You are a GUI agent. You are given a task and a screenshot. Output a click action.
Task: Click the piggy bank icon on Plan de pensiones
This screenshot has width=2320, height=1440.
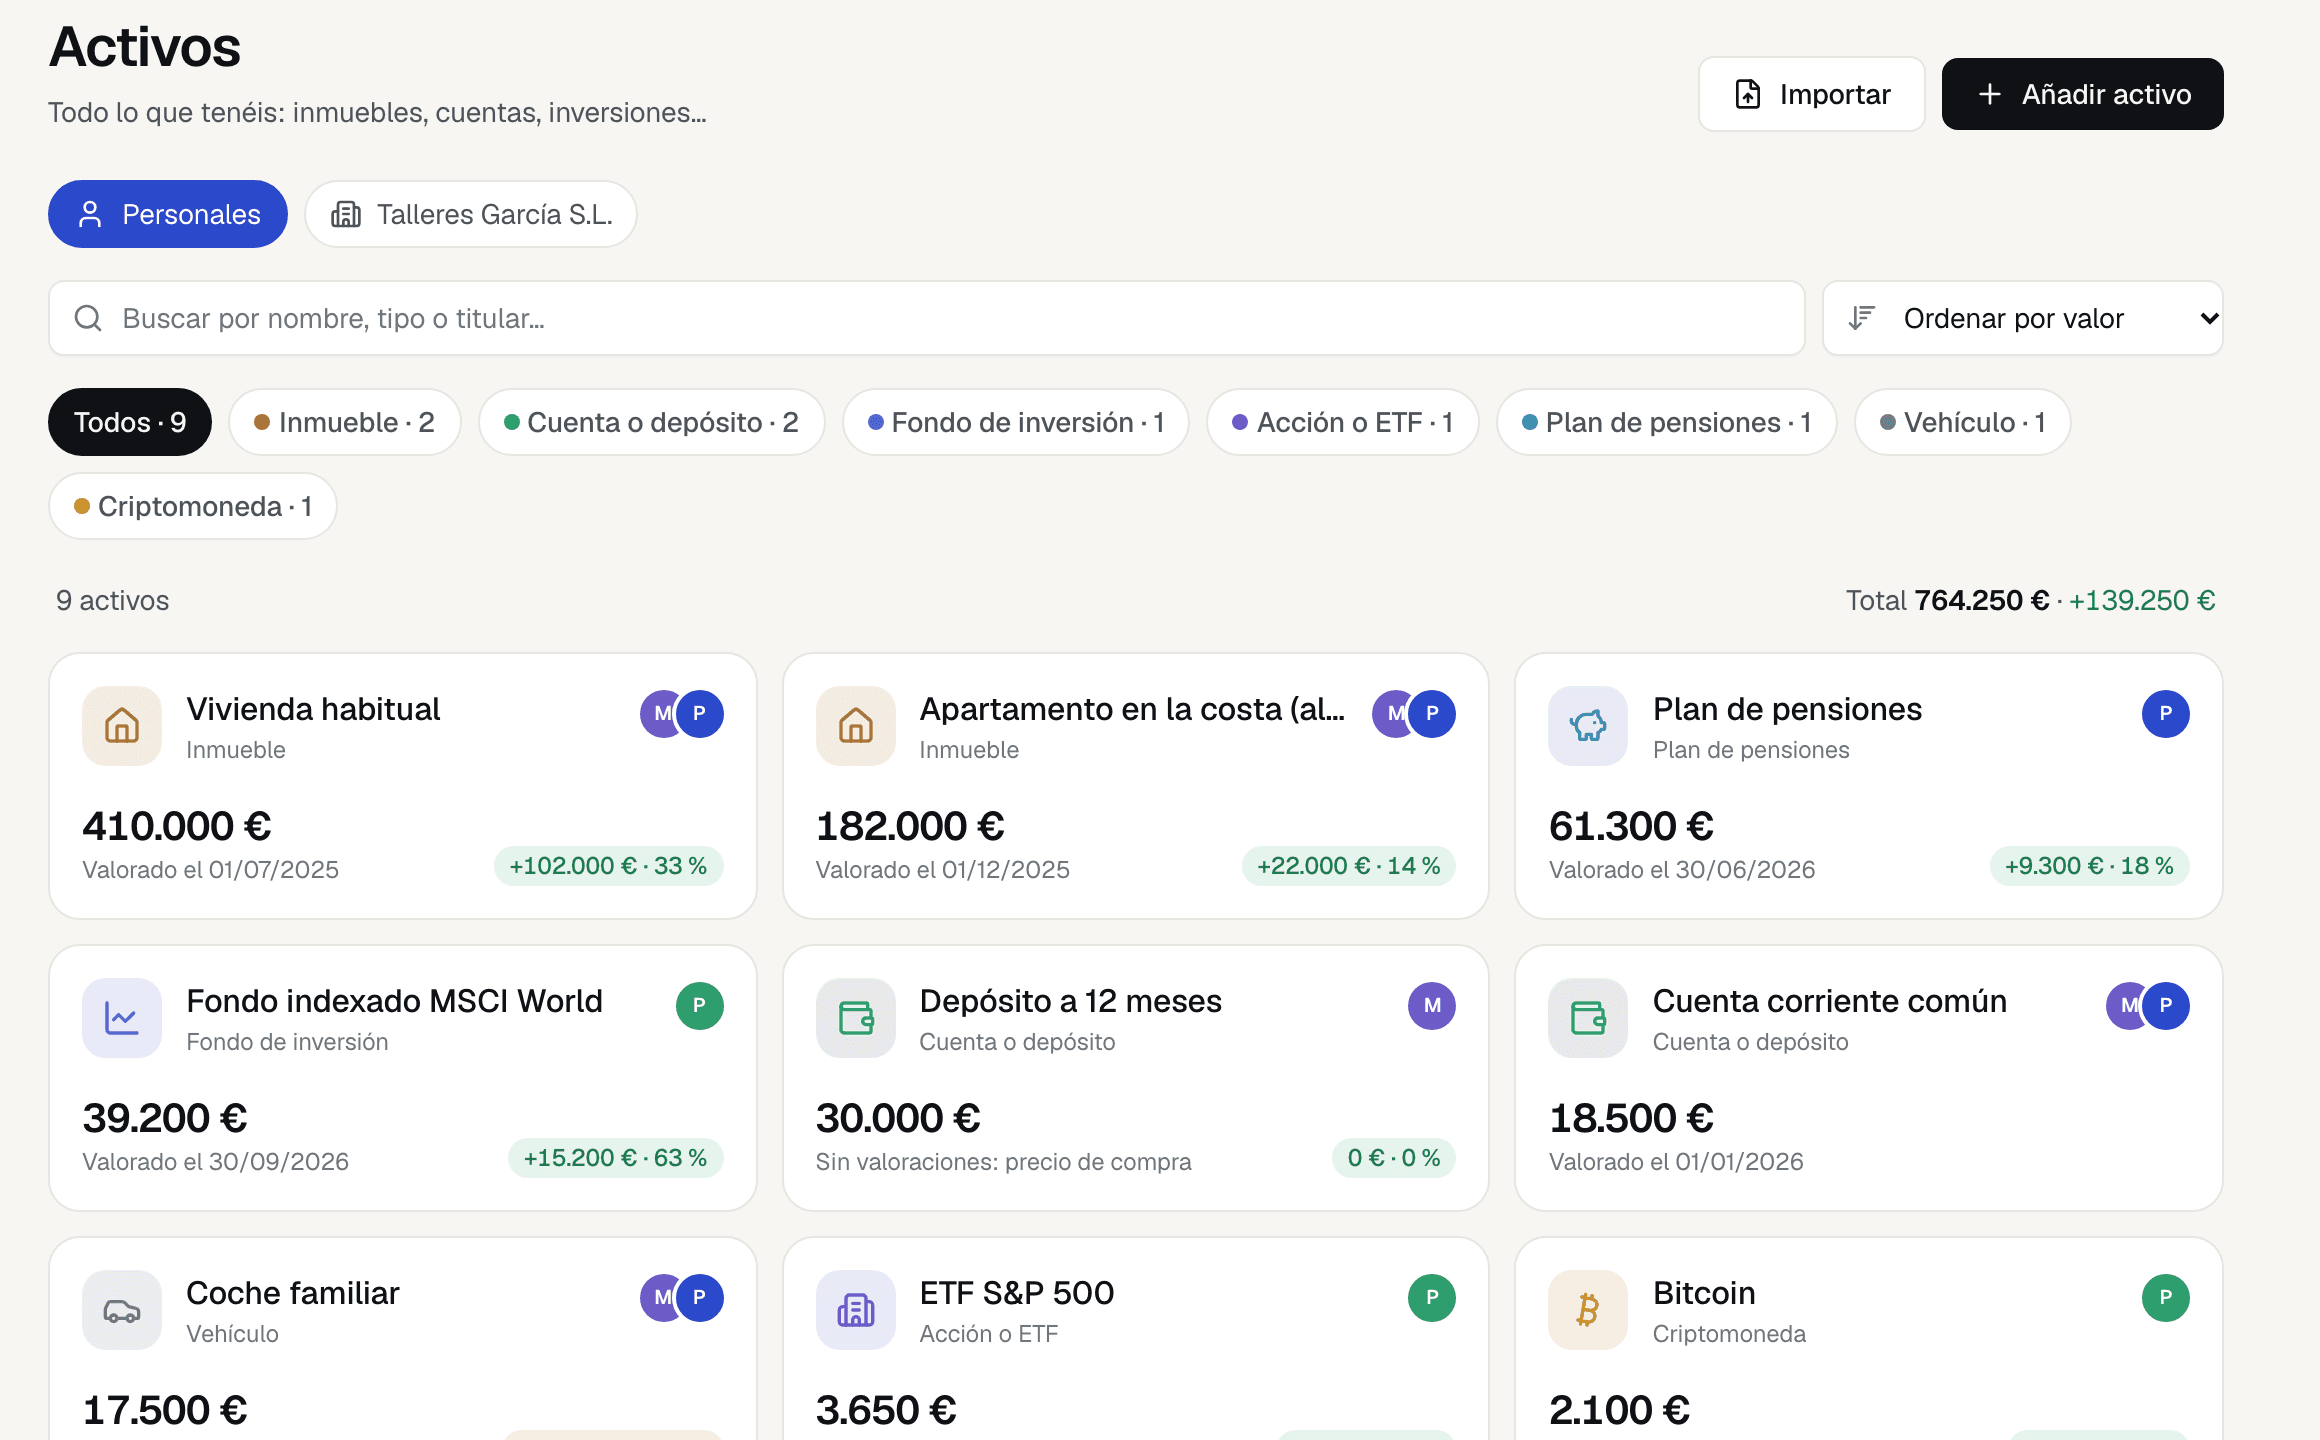click(x=1588, y=726)
